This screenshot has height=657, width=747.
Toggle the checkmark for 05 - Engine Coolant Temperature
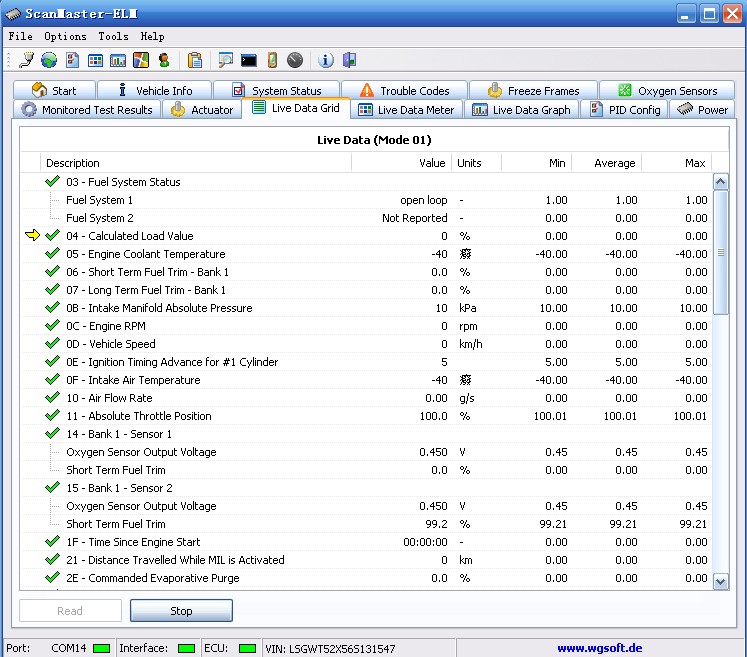52,253
